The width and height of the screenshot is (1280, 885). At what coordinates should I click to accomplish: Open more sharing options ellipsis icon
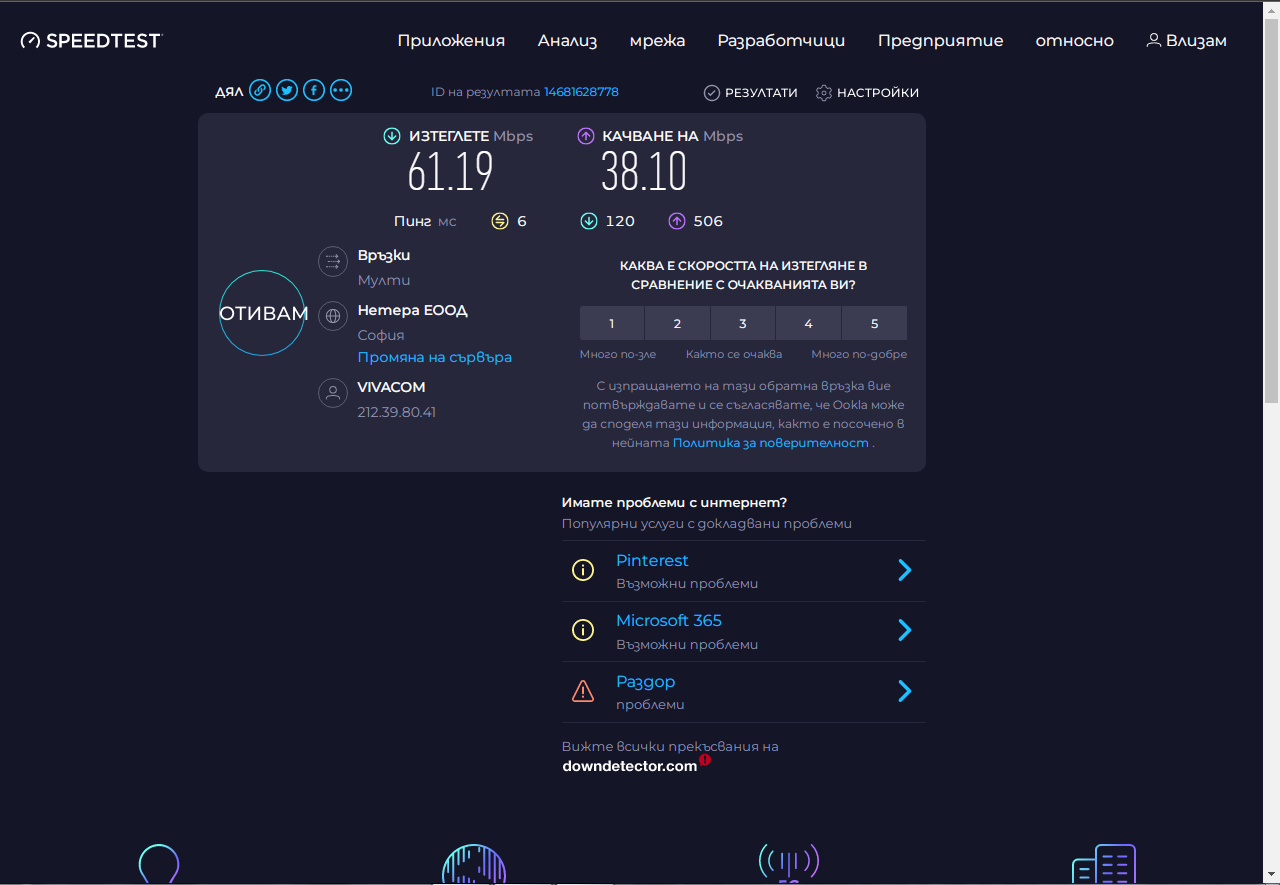[341, 91]
